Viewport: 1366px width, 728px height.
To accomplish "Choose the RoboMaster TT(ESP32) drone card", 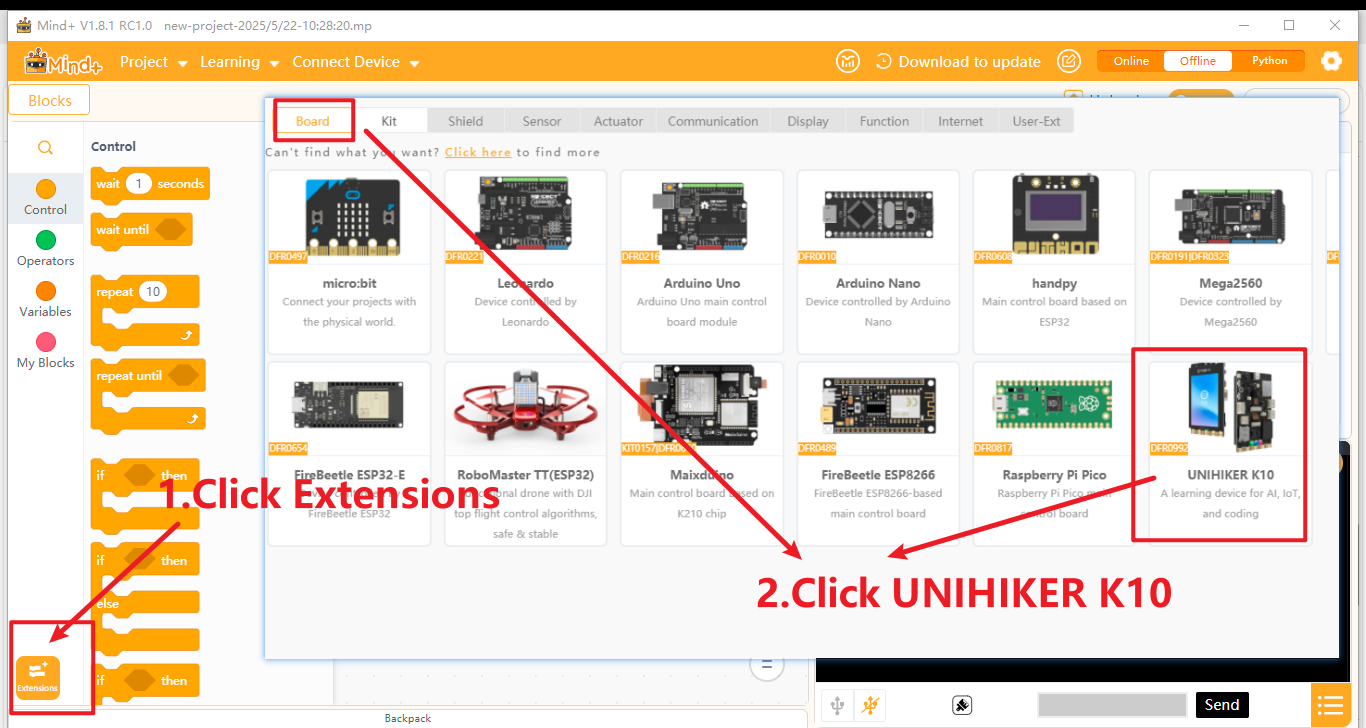I will coord(526,454).
